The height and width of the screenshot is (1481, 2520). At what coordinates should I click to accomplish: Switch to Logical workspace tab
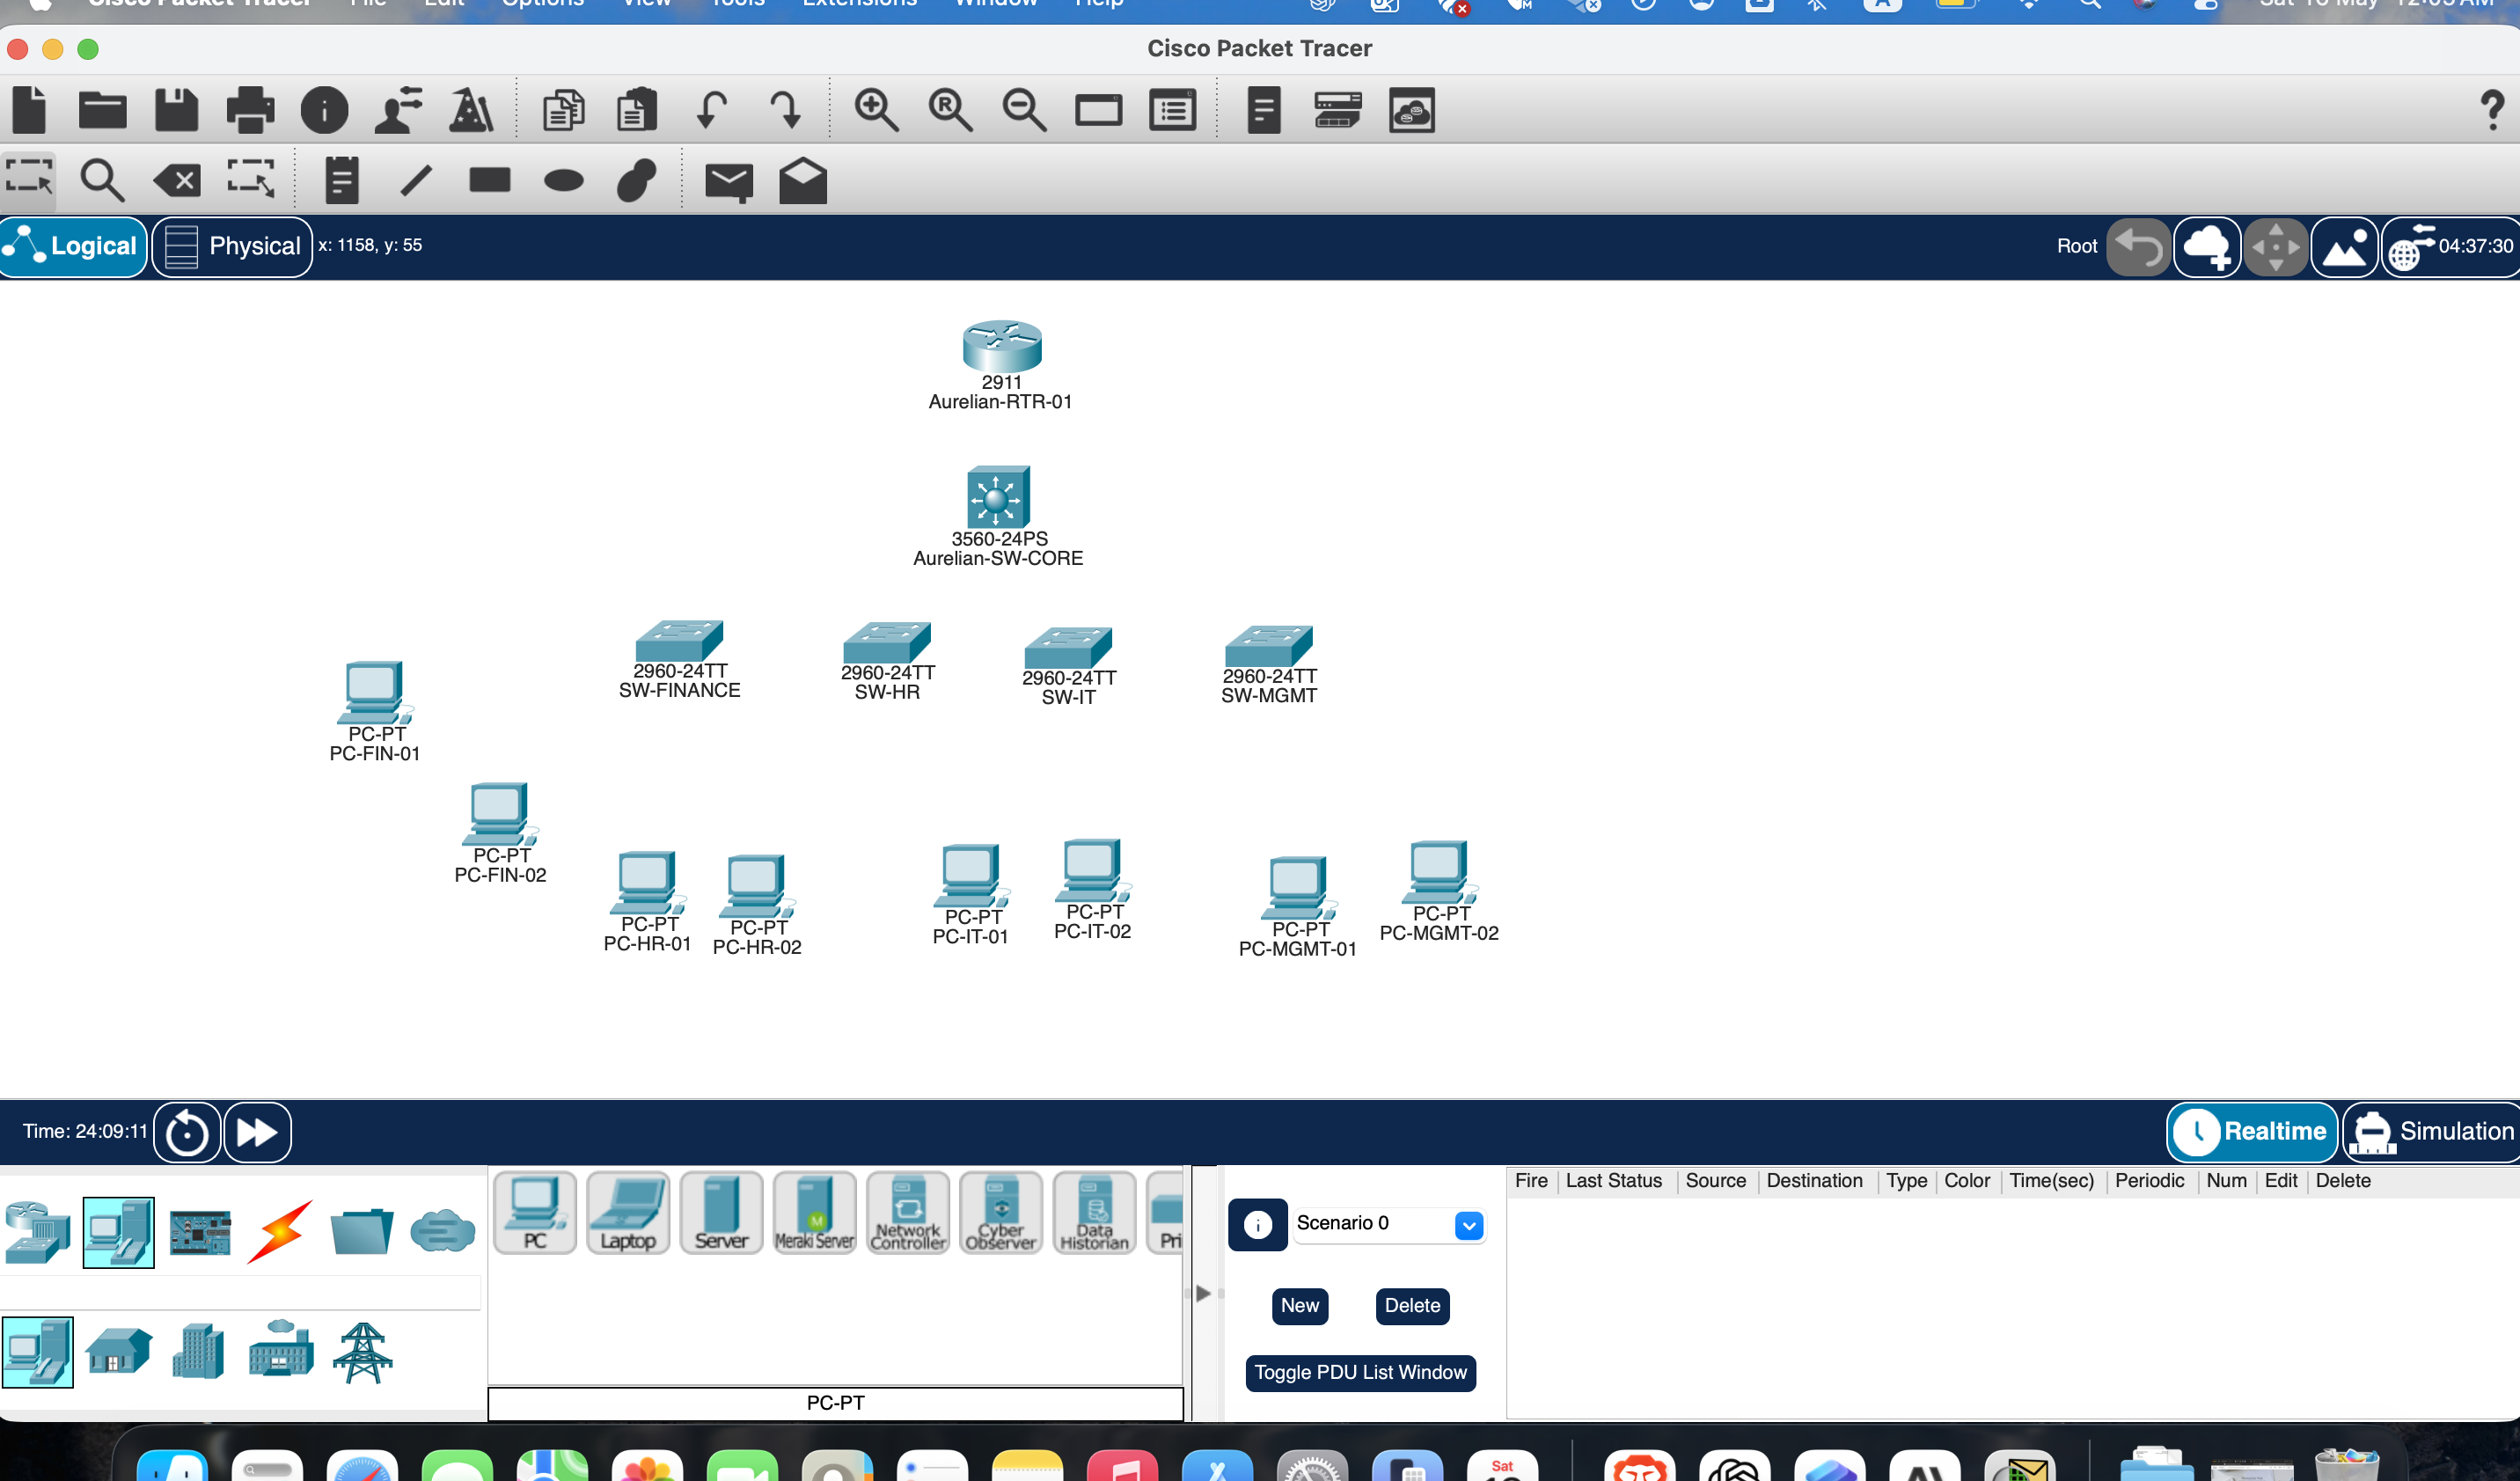(74, 246)
